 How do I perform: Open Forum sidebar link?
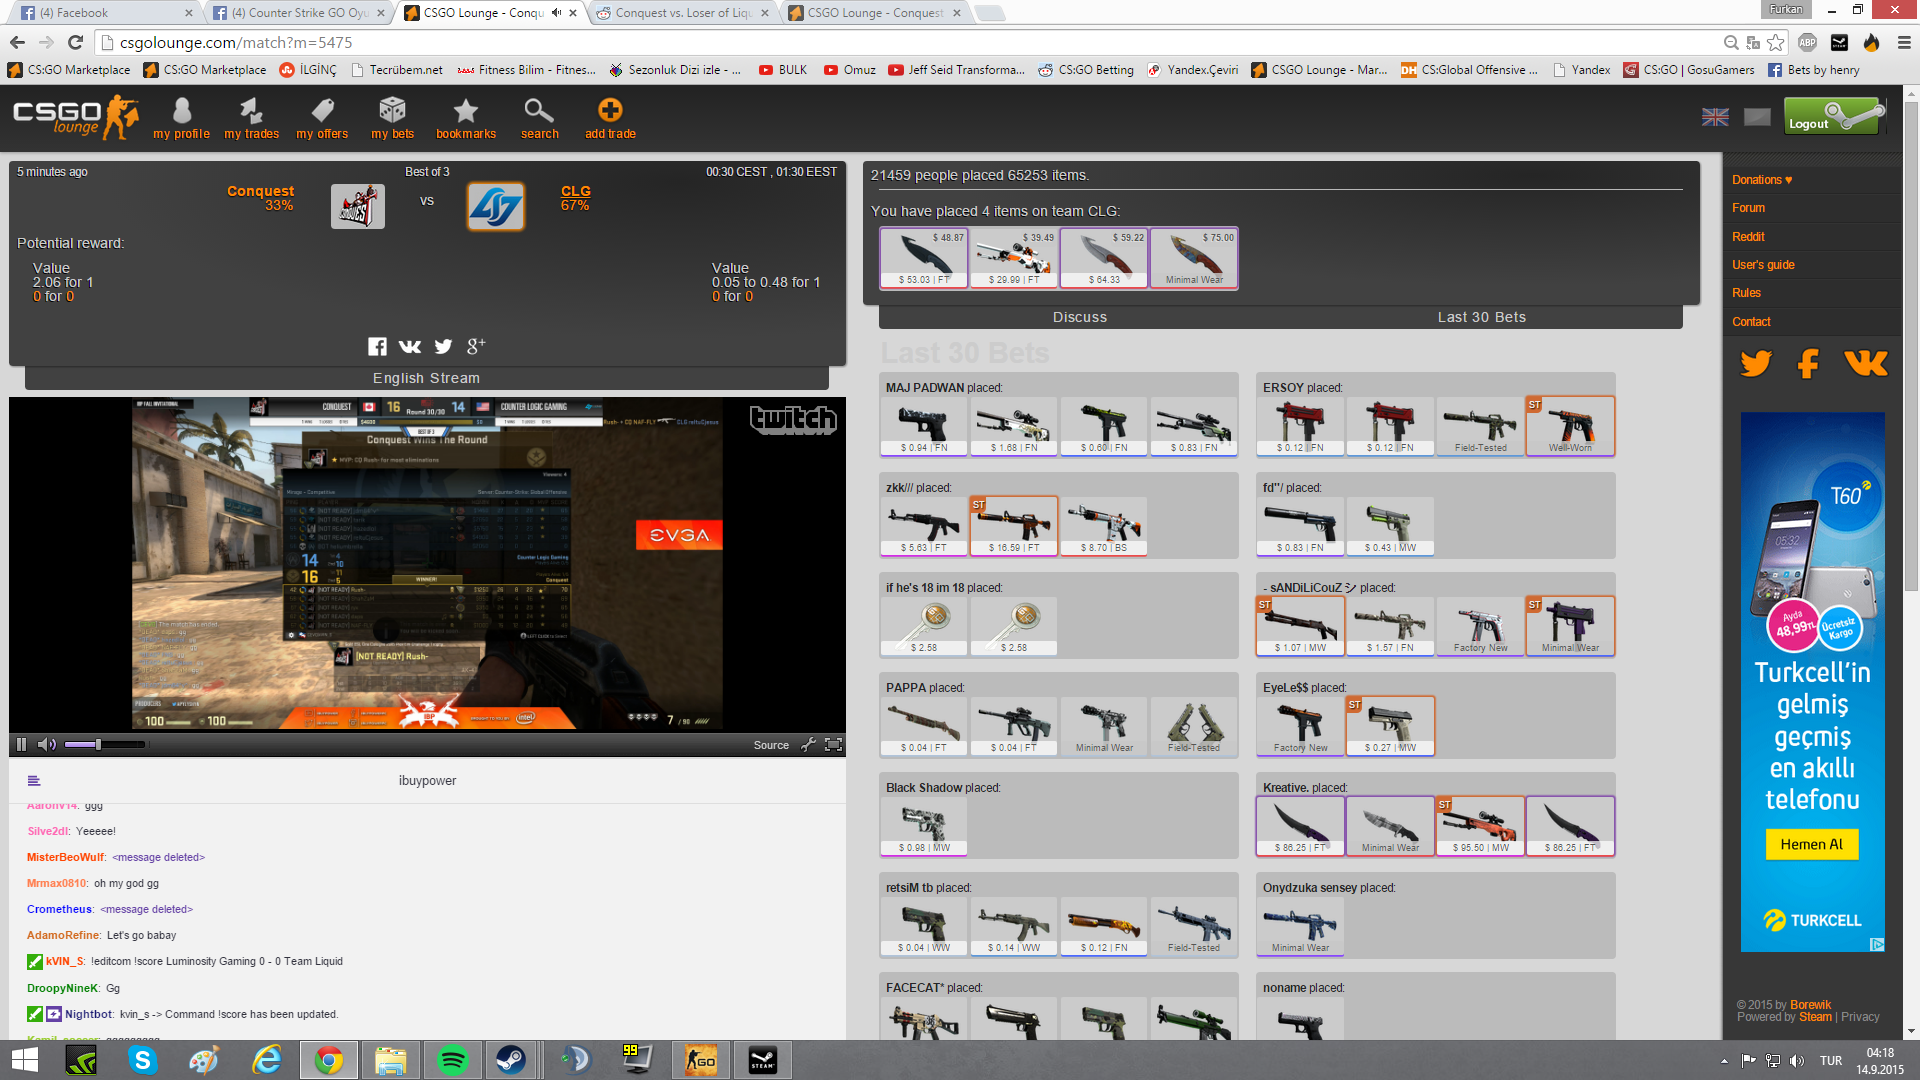click(x=1748, y=208)
